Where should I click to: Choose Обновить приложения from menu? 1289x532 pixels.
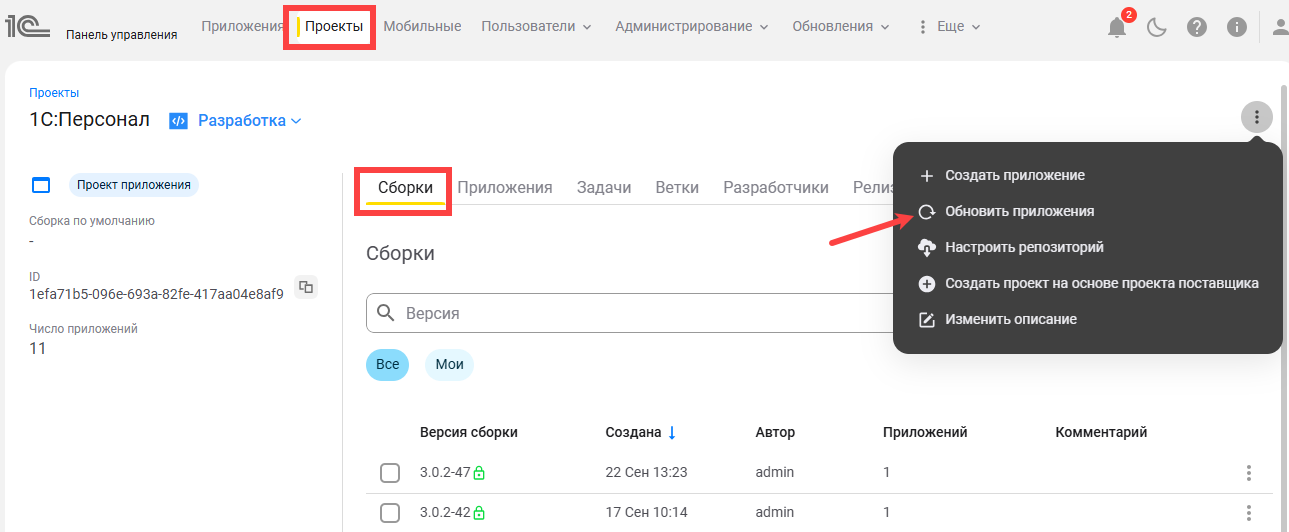point(1087,212)
